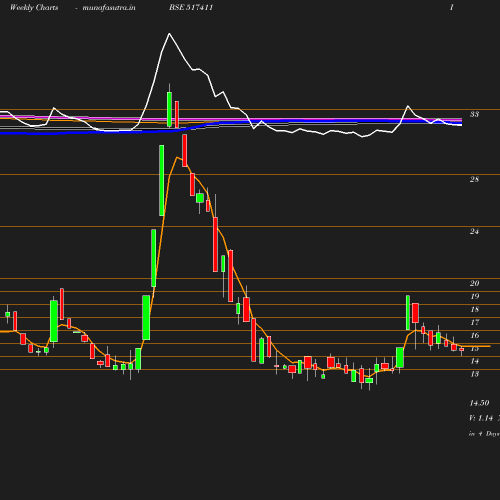
Task: Click the 33 price axis label
Action: tap(474, 114)
